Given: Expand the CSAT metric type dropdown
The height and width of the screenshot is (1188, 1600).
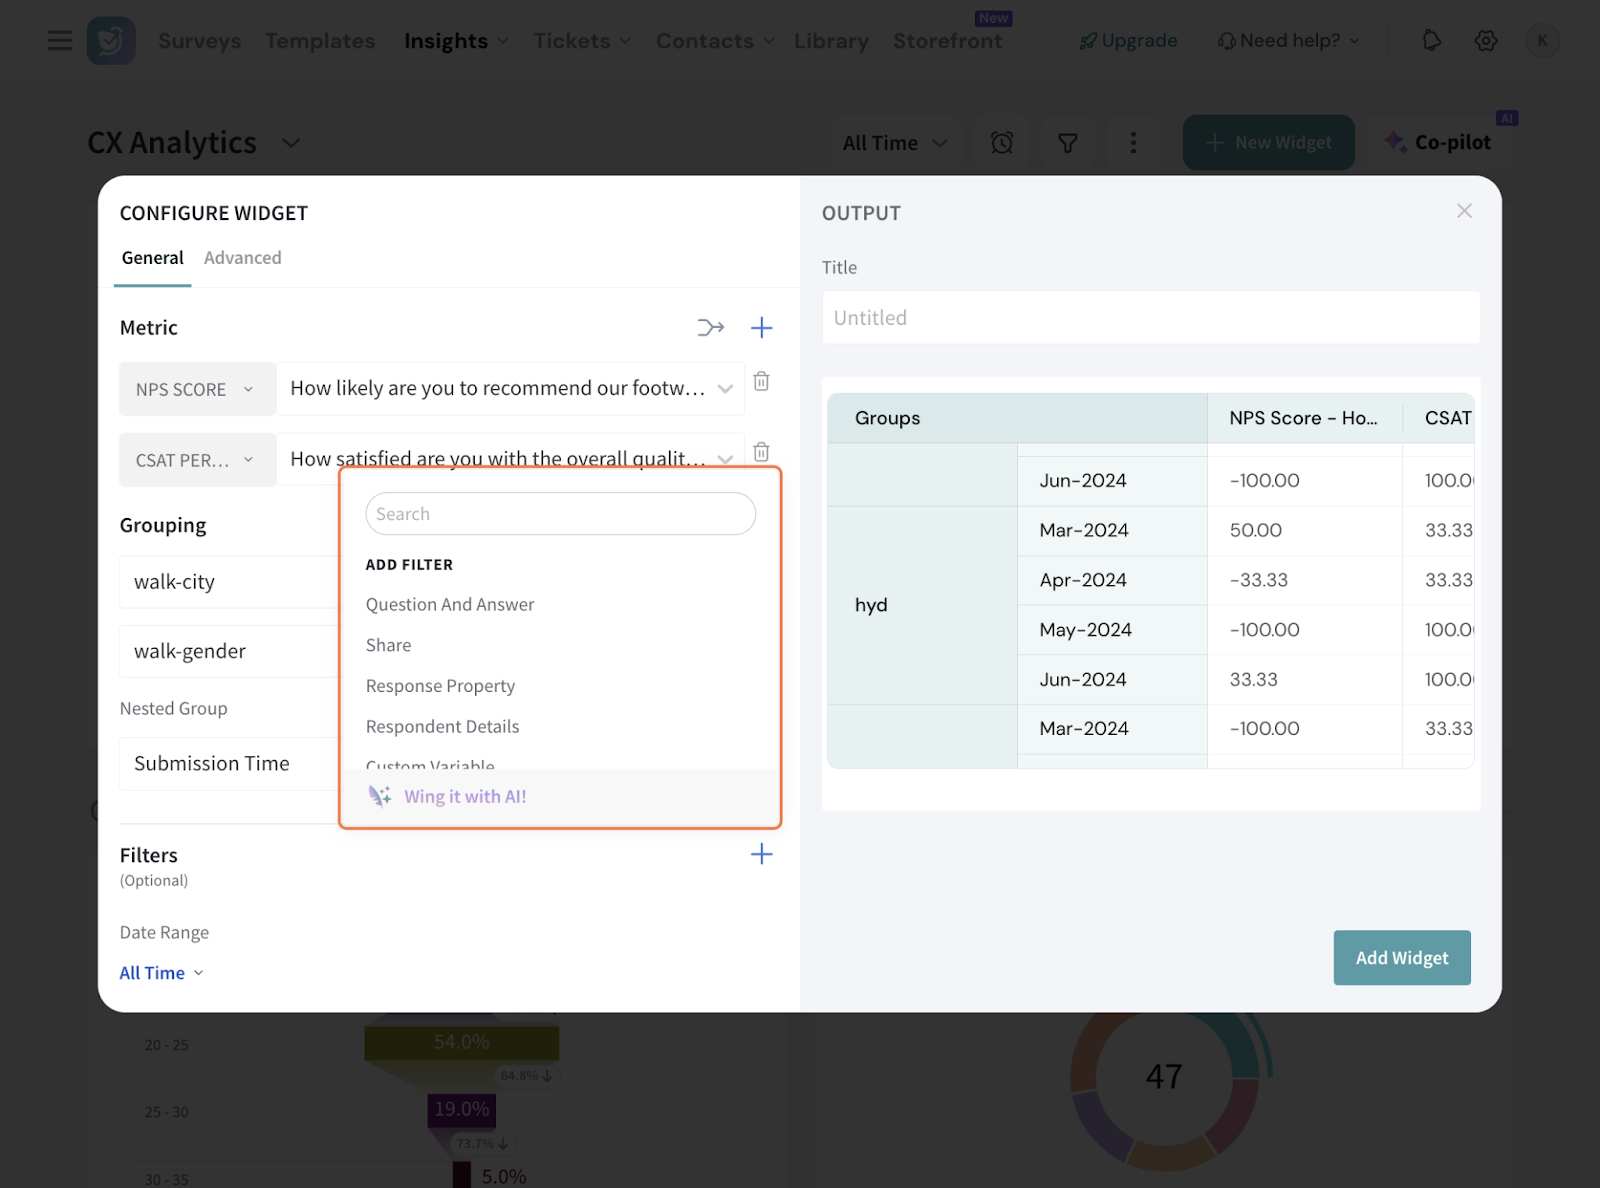Looking at the screenshot, I should pyautogui.click(x=196, y=460).
